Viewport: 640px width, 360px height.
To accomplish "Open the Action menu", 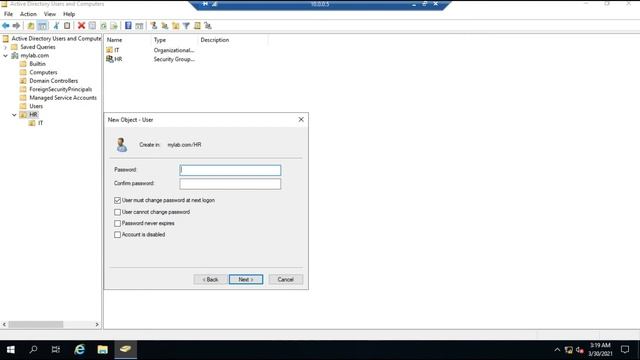I will [x=28, y=14].
